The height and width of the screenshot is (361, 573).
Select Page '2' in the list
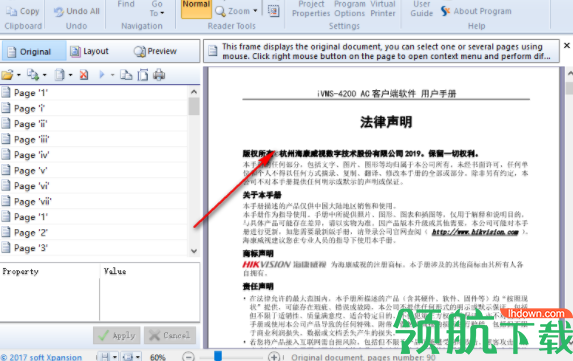point(94,232)
